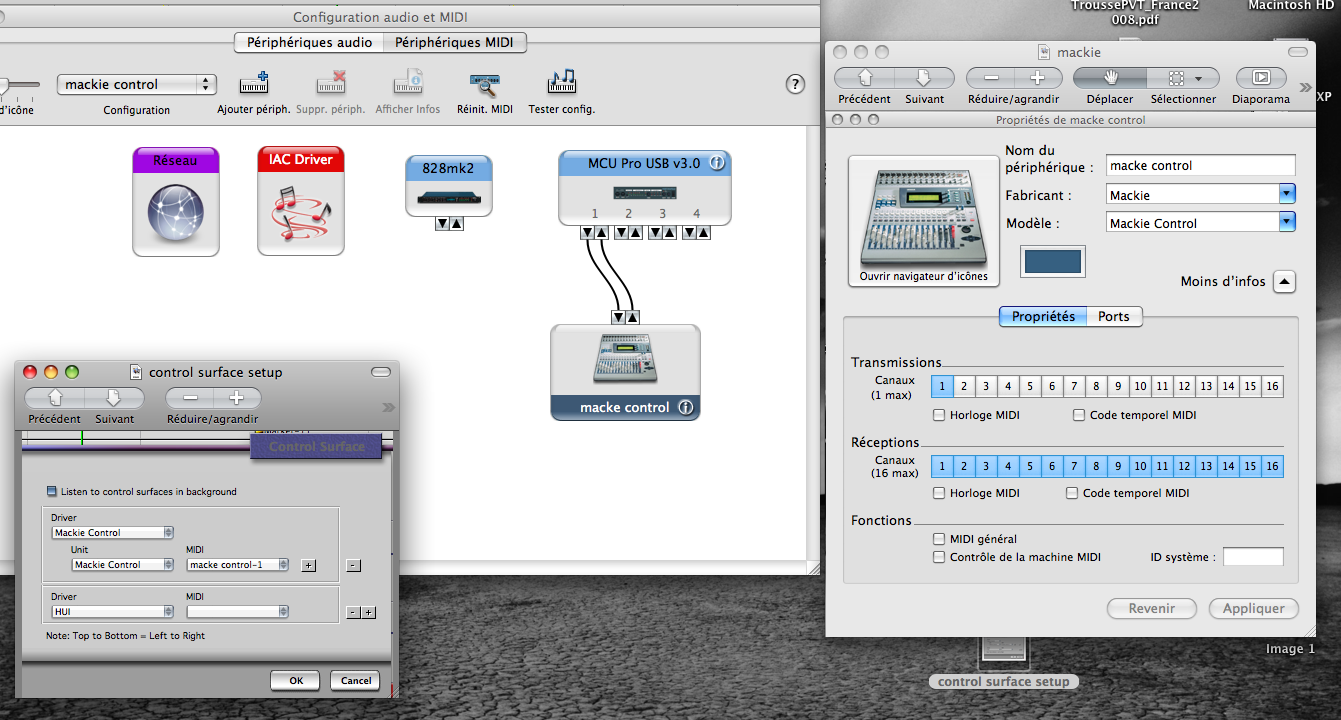Click the Ajouter périph. toolbar icon

click(x=254, y=85)
